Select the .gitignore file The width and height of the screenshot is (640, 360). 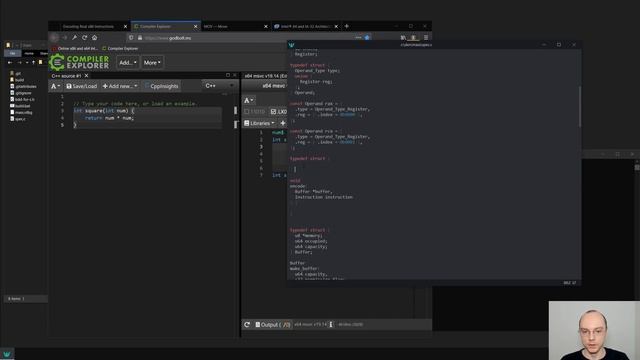tap(21, 93)
